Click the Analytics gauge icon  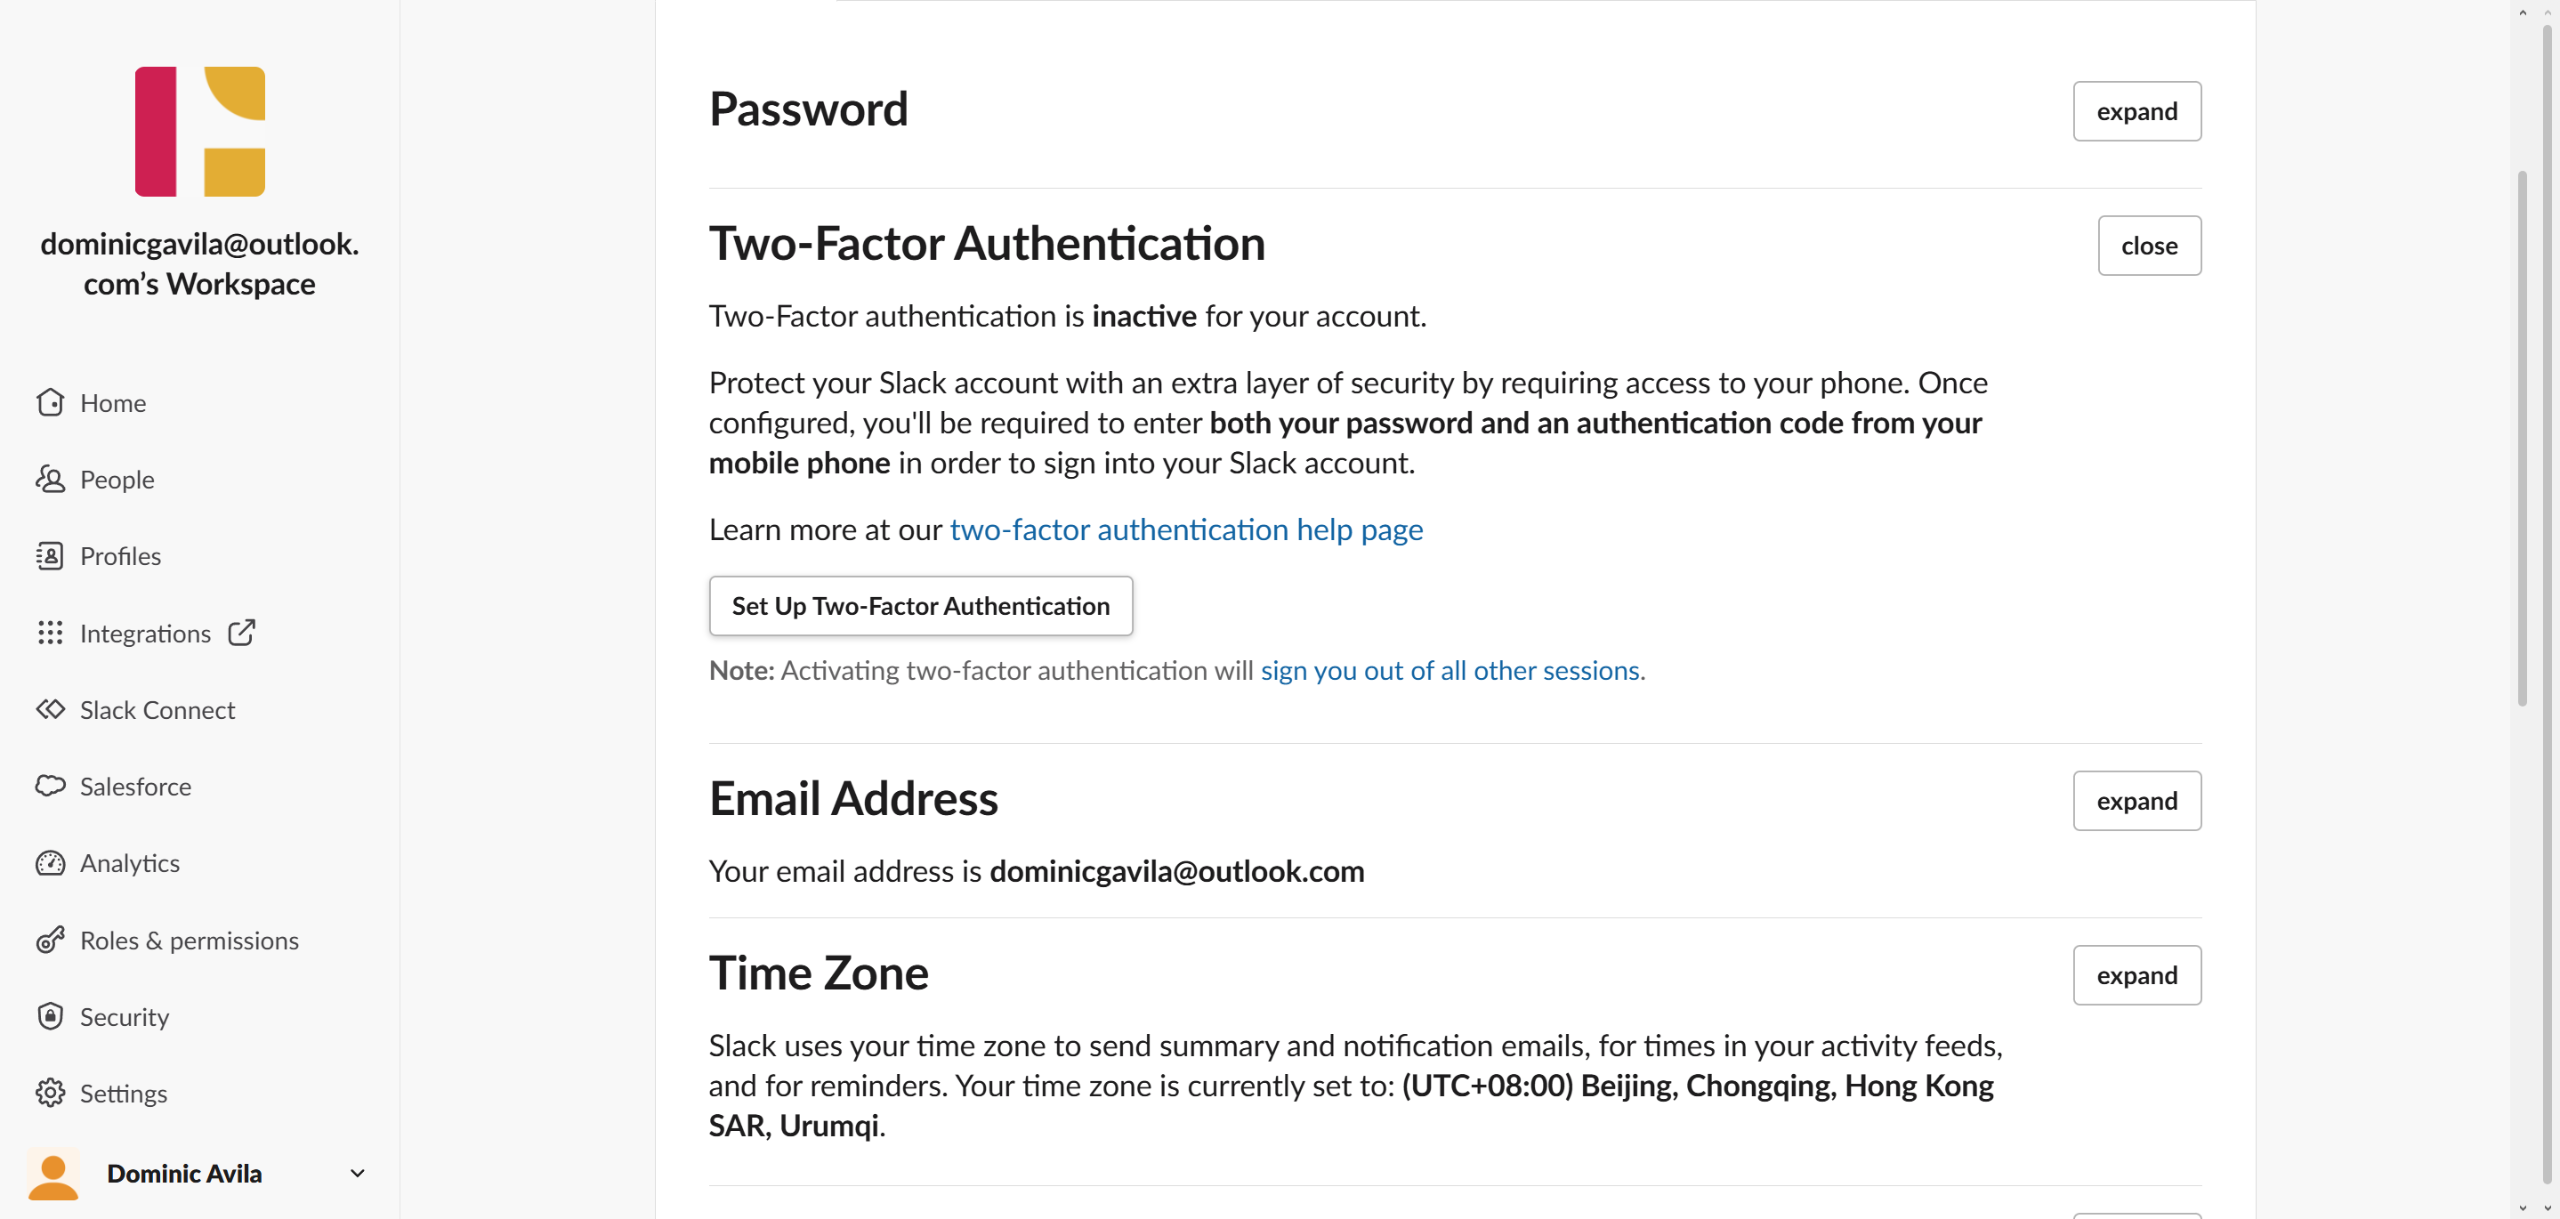[x=50, y=863]
